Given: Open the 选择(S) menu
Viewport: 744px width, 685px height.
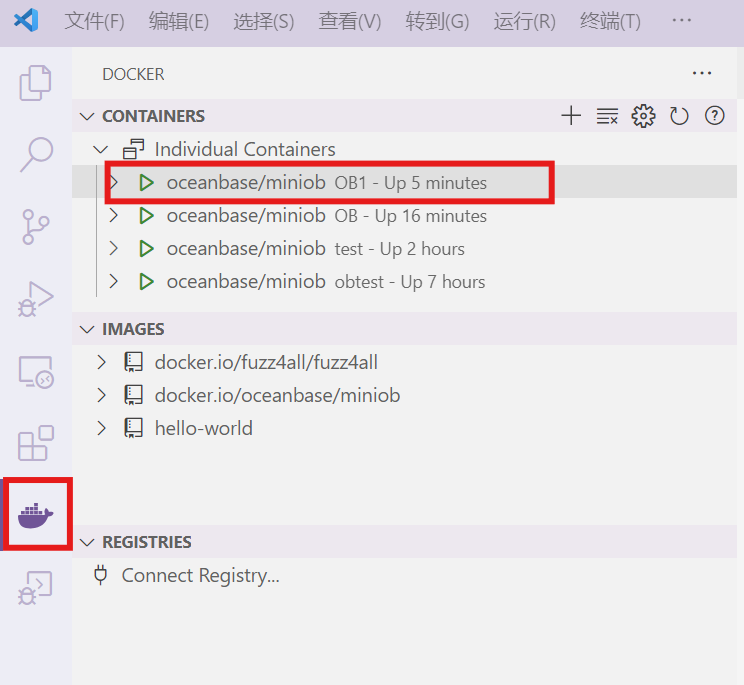Looking at the screenshot, I should pyautogui.click(x=264, y=21).
